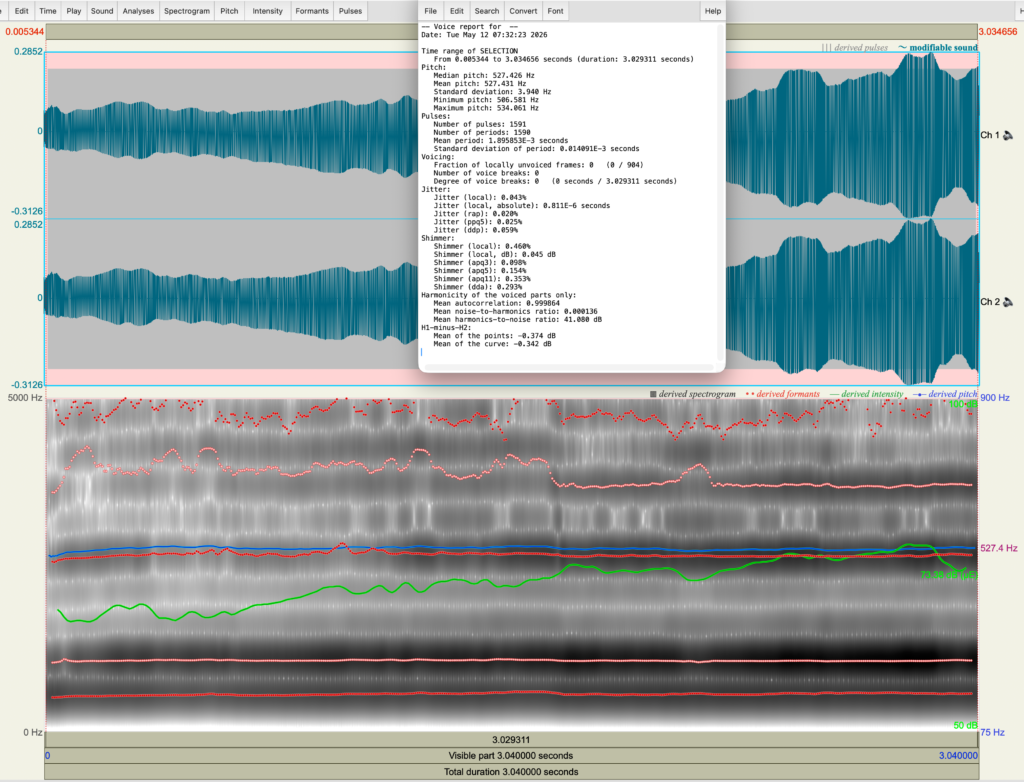Open the Pitch menu
Image resolution: width=1024 pixels, height=782 pixels.
click(229, 10)
